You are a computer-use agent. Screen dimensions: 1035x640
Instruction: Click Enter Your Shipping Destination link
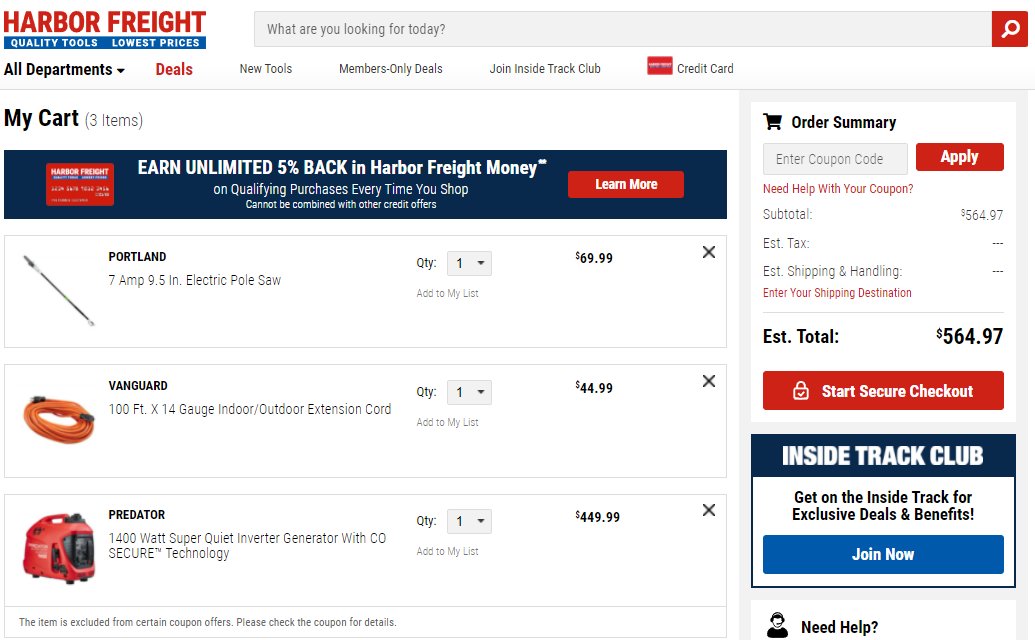click(x=837, y=293)
